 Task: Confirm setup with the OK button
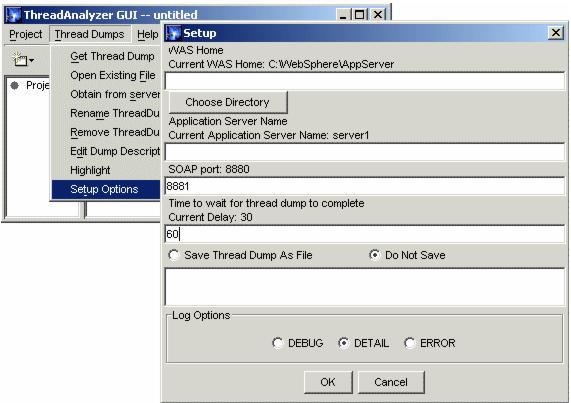(328, 382)
